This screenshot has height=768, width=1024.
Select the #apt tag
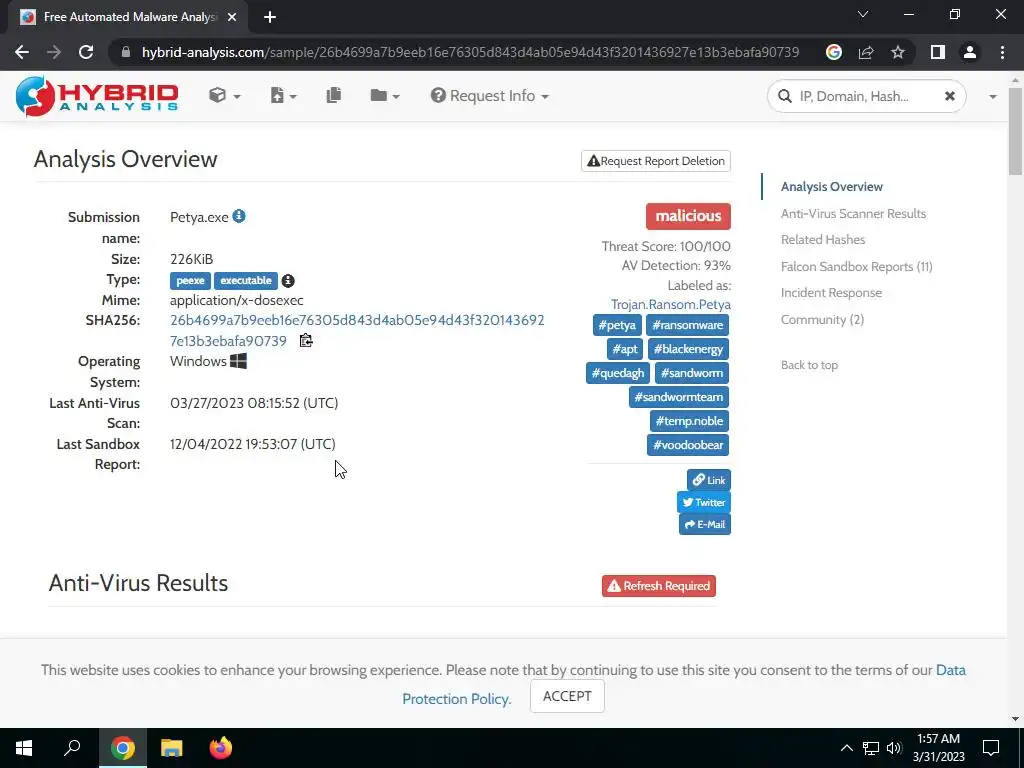[625, 349]
